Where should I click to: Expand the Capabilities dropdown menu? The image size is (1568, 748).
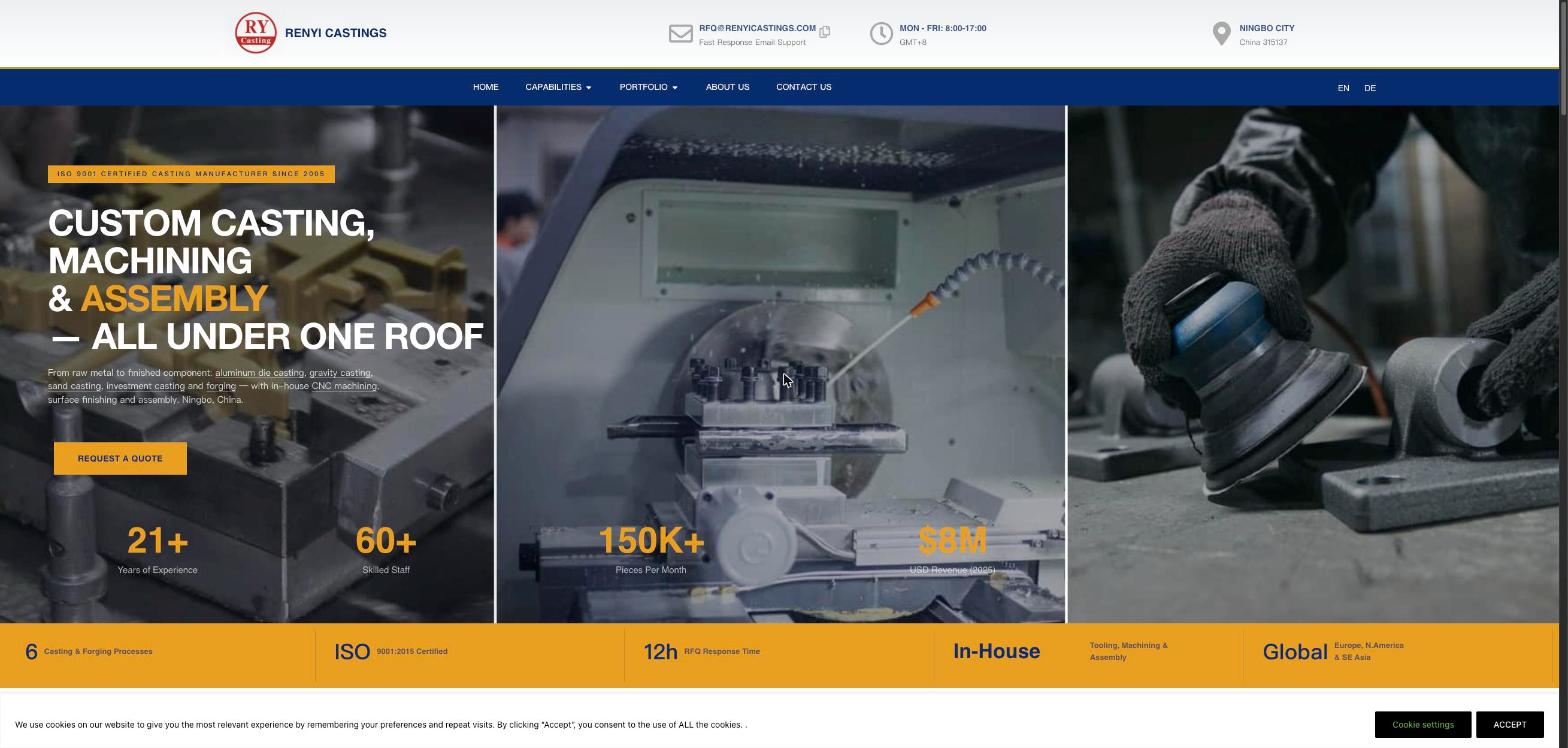558,87
